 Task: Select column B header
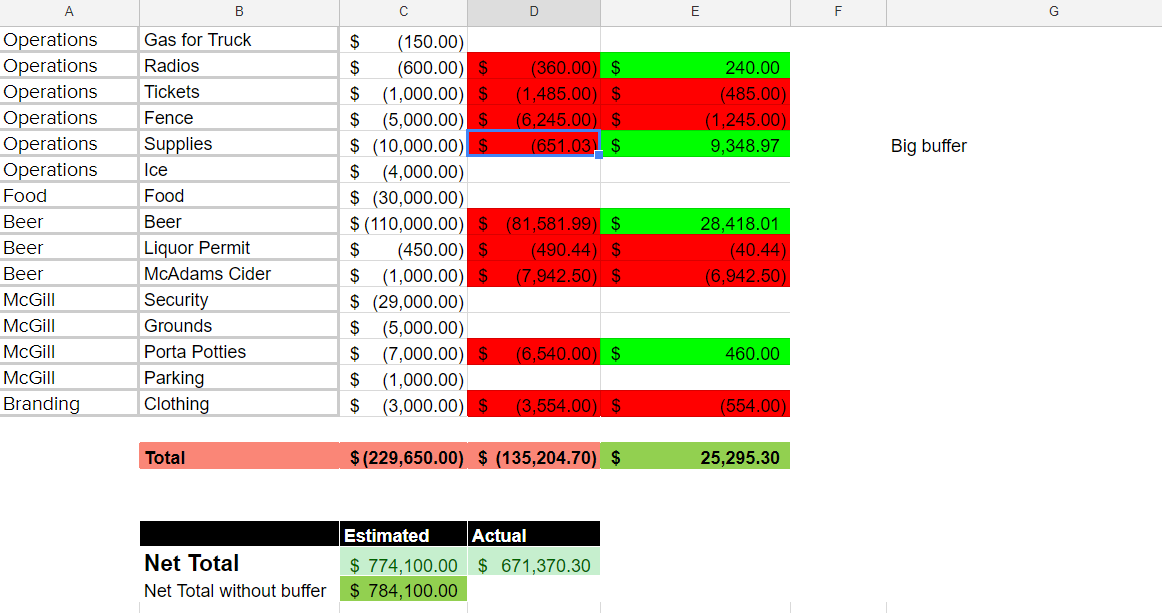pos(239,12)
